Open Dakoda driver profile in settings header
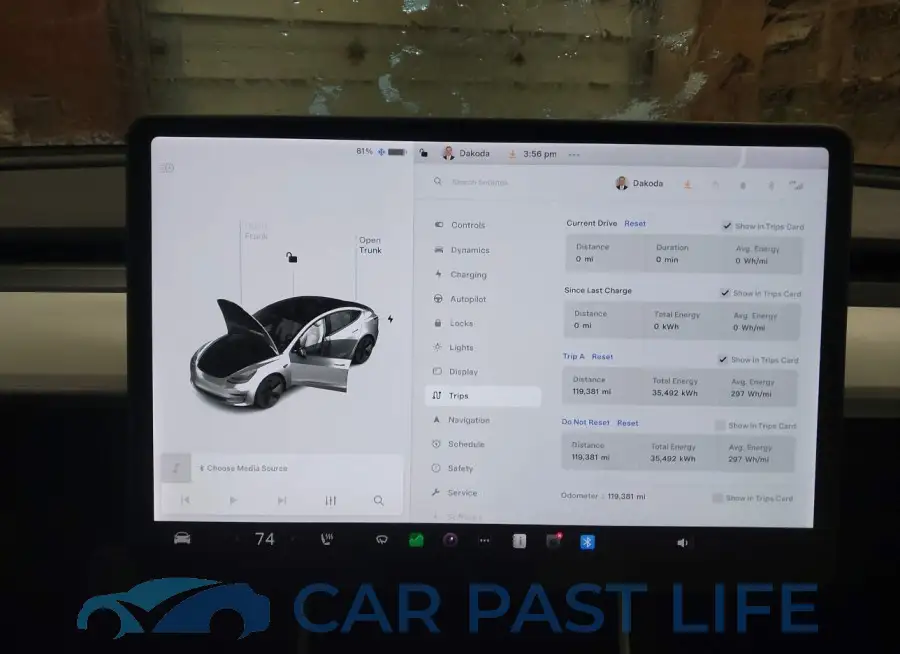900x654 pixels. [x=639, y=183]
